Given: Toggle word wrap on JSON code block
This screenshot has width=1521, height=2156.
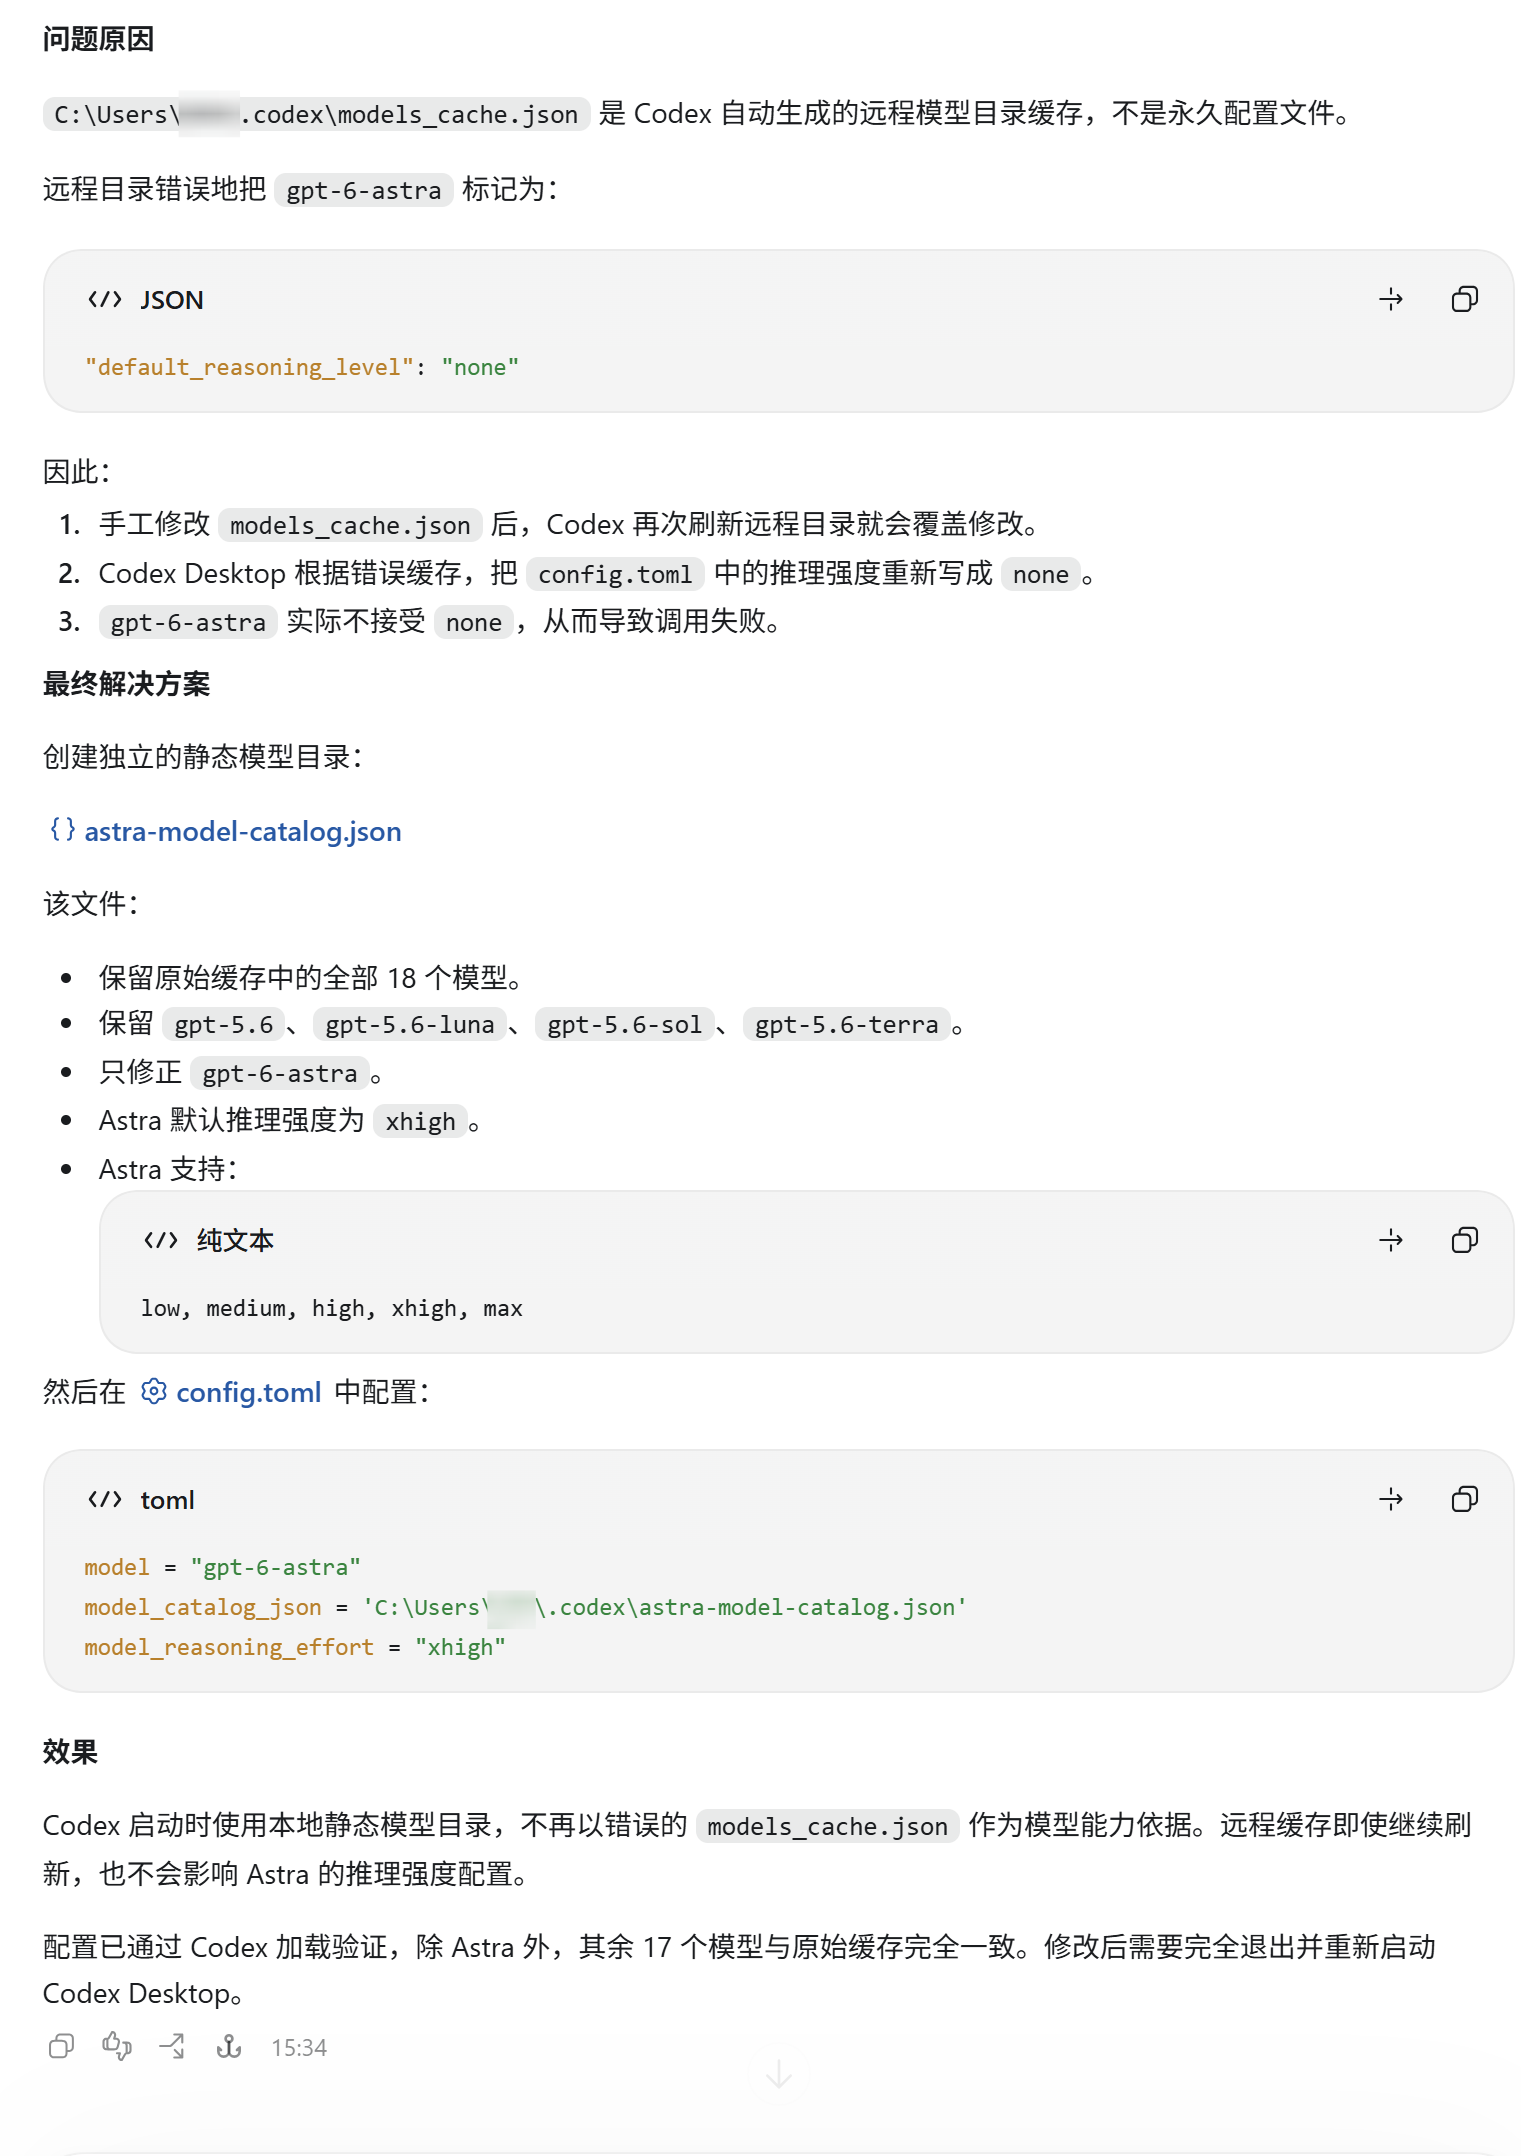Looking at the screenshot, I should pyautogui.click(x=1391, y=299).
